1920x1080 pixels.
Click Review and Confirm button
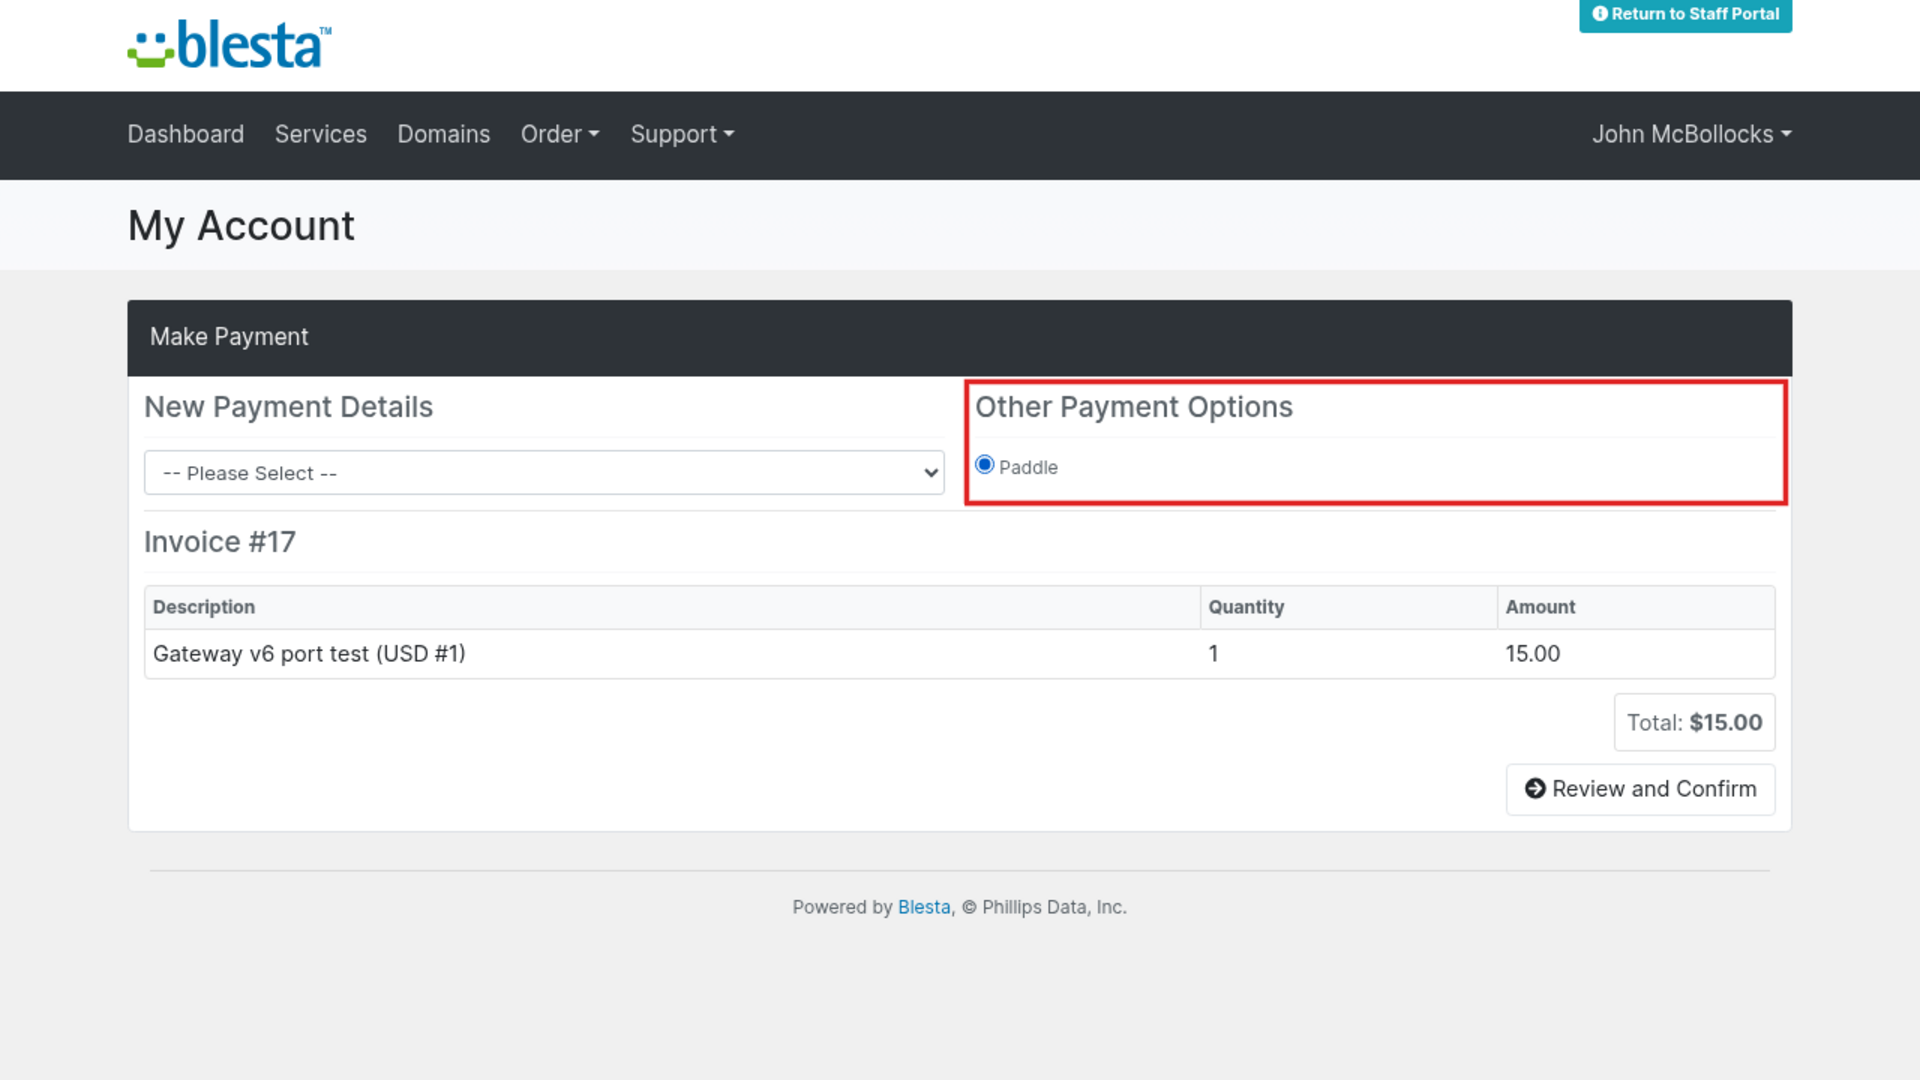click(x=1640, y=789)
